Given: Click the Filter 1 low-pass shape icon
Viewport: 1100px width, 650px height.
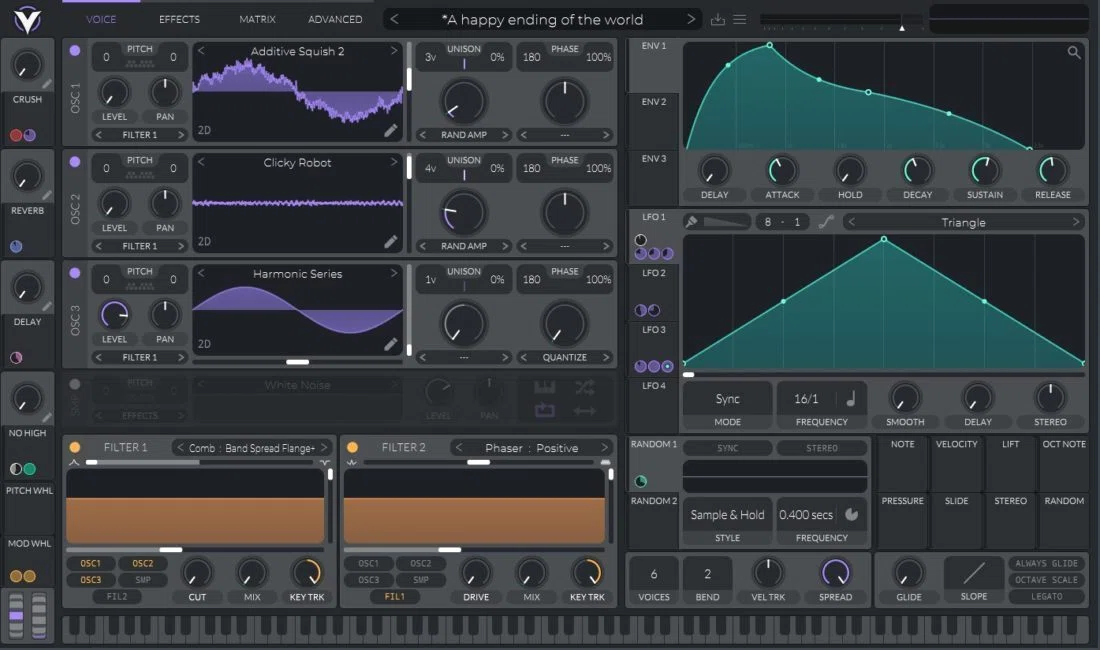Looking at the screenshot, I should tap(74, 463).
